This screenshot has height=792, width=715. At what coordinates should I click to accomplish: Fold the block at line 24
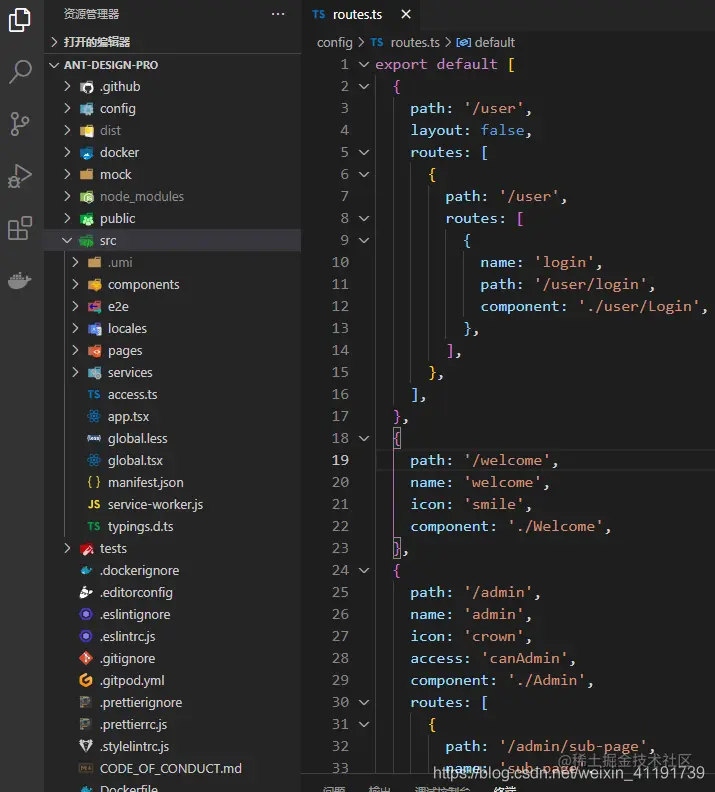[364, 570]
